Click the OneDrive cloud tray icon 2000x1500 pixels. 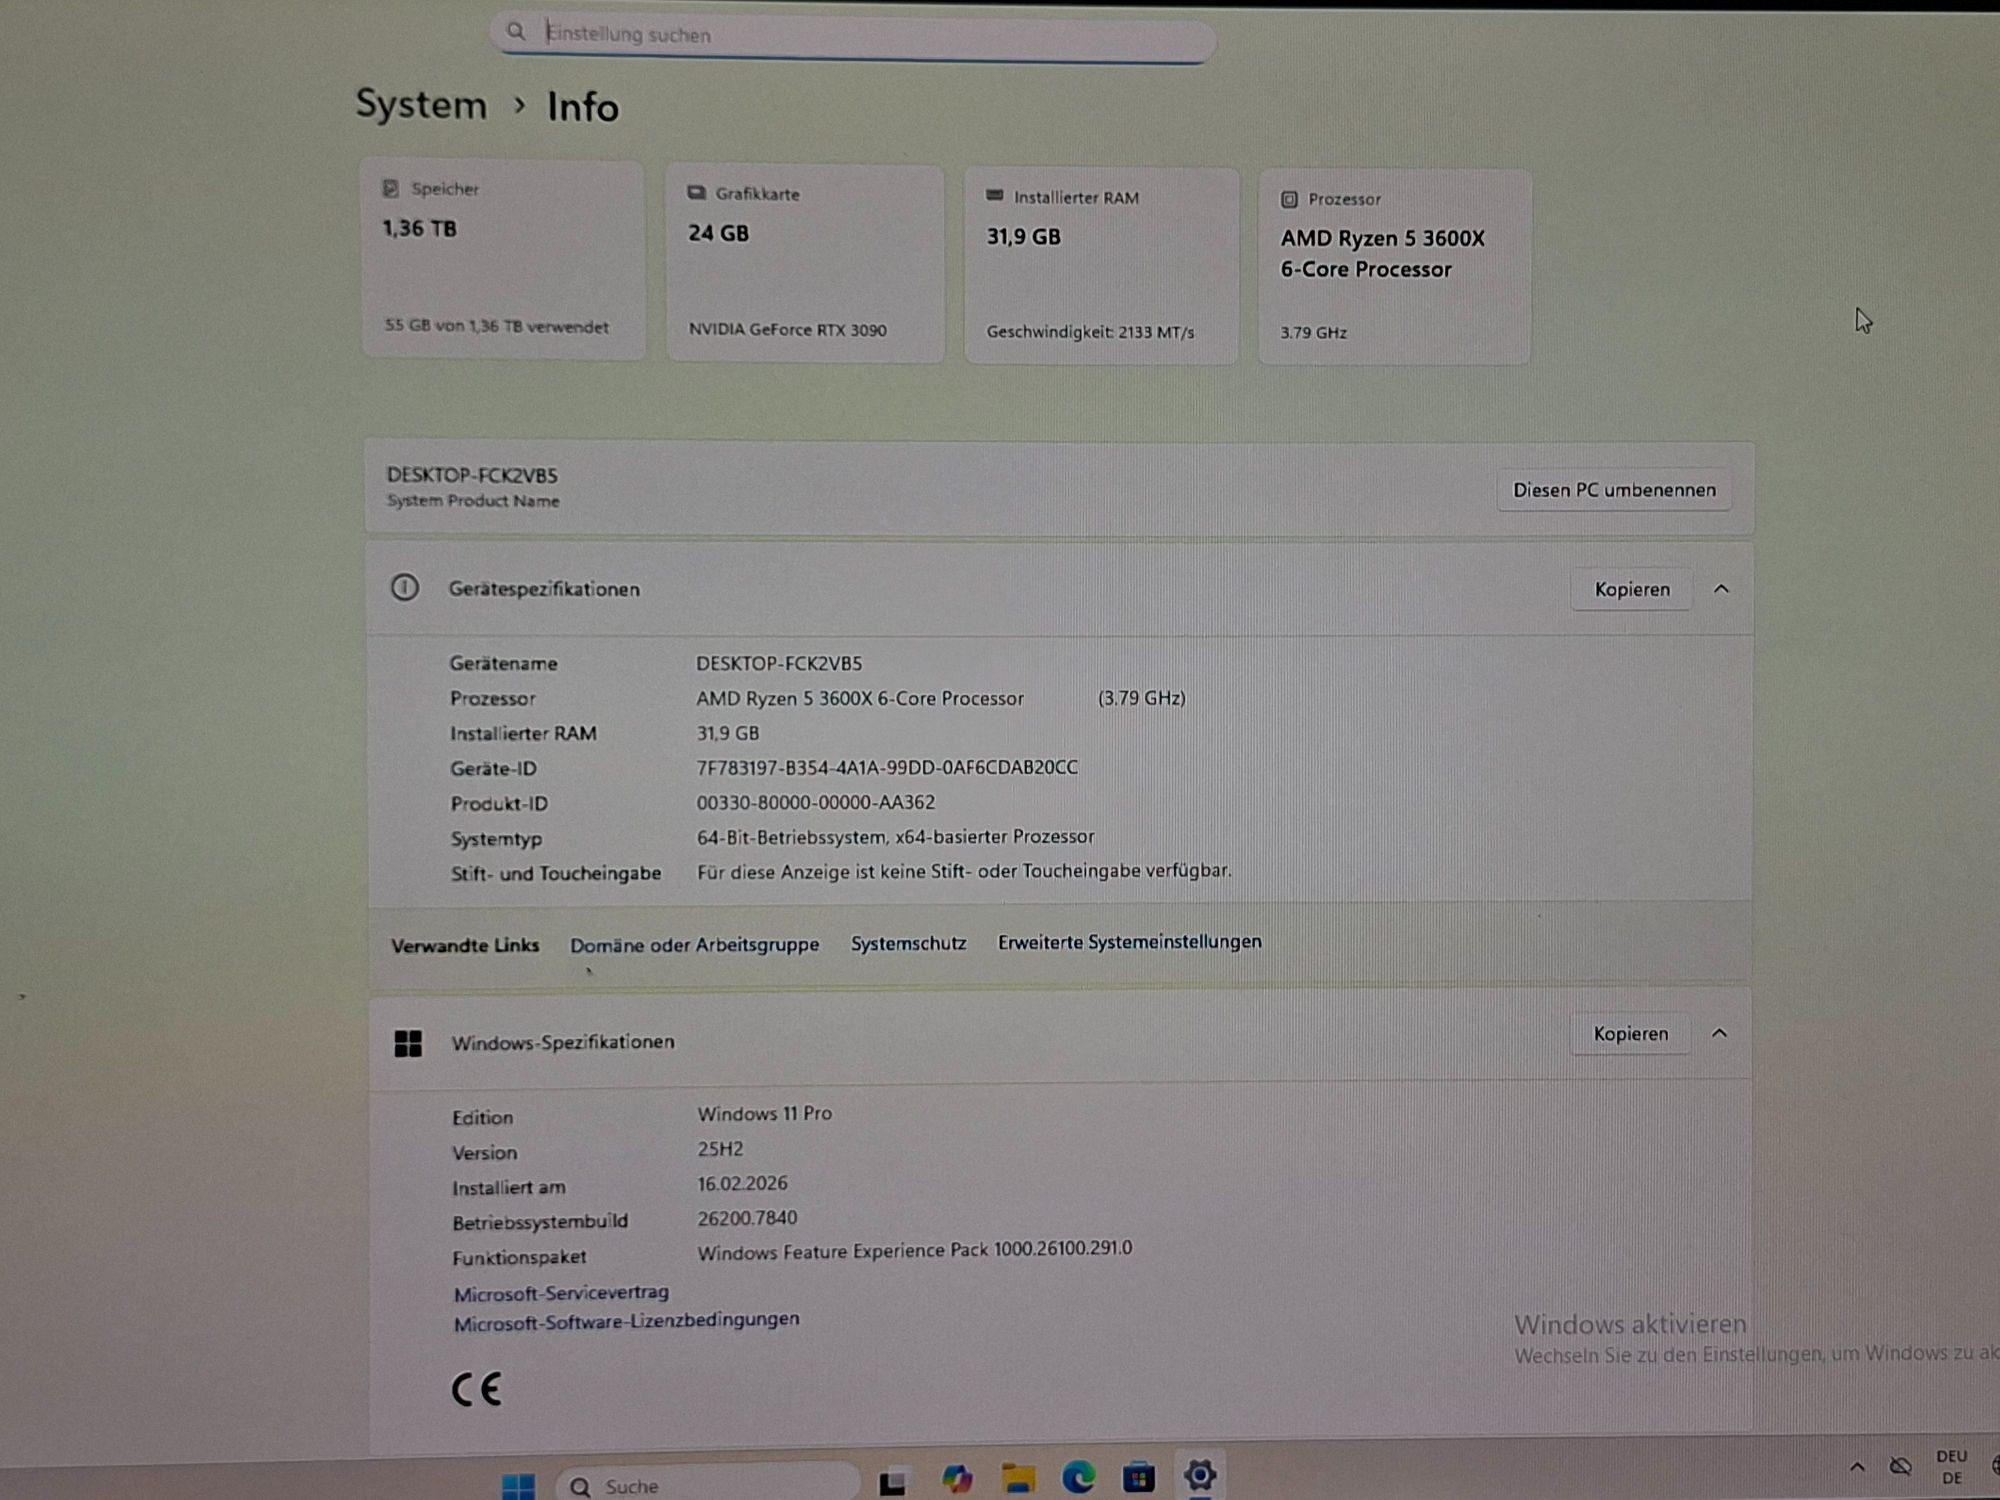[x=1900, y=1466]
